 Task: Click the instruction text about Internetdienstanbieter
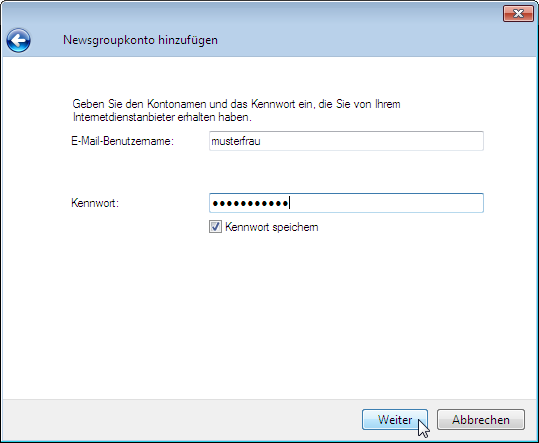pyautogui.click(x=236, y=110)
